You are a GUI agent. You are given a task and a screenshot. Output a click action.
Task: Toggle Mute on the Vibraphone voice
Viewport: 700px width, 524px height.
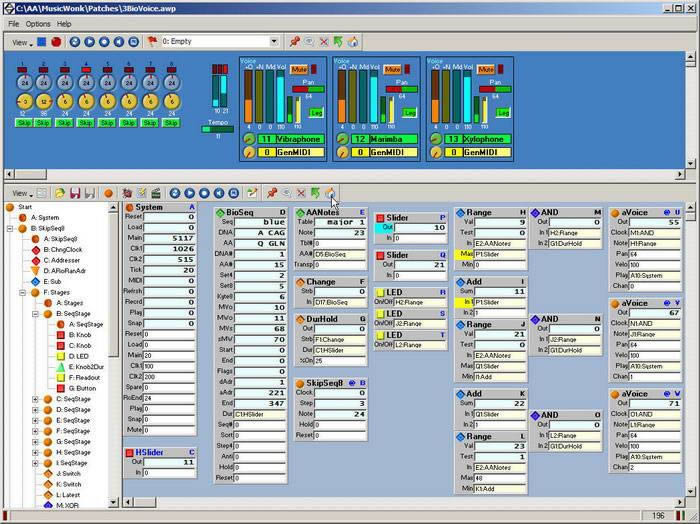coord(299,70)
